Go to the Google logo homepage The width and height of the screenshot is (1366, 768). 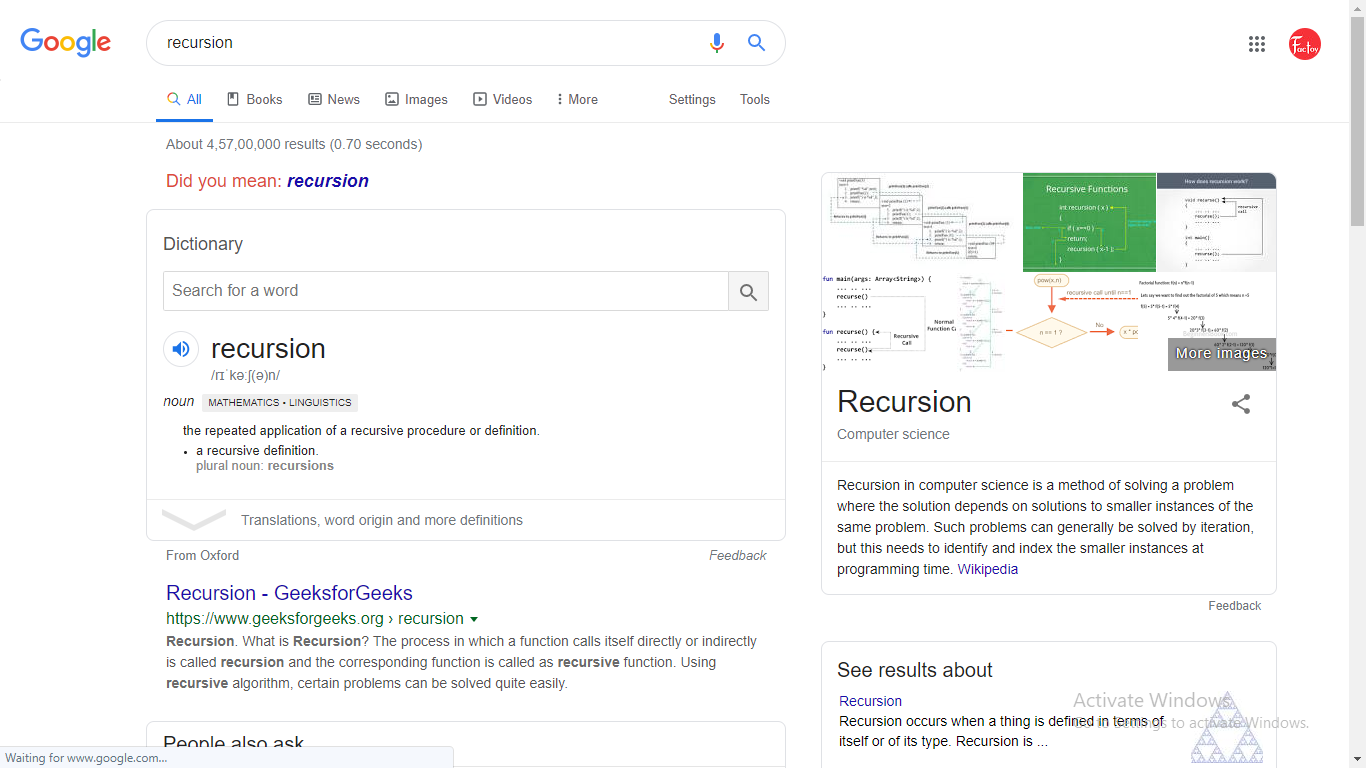click(66, 42)
